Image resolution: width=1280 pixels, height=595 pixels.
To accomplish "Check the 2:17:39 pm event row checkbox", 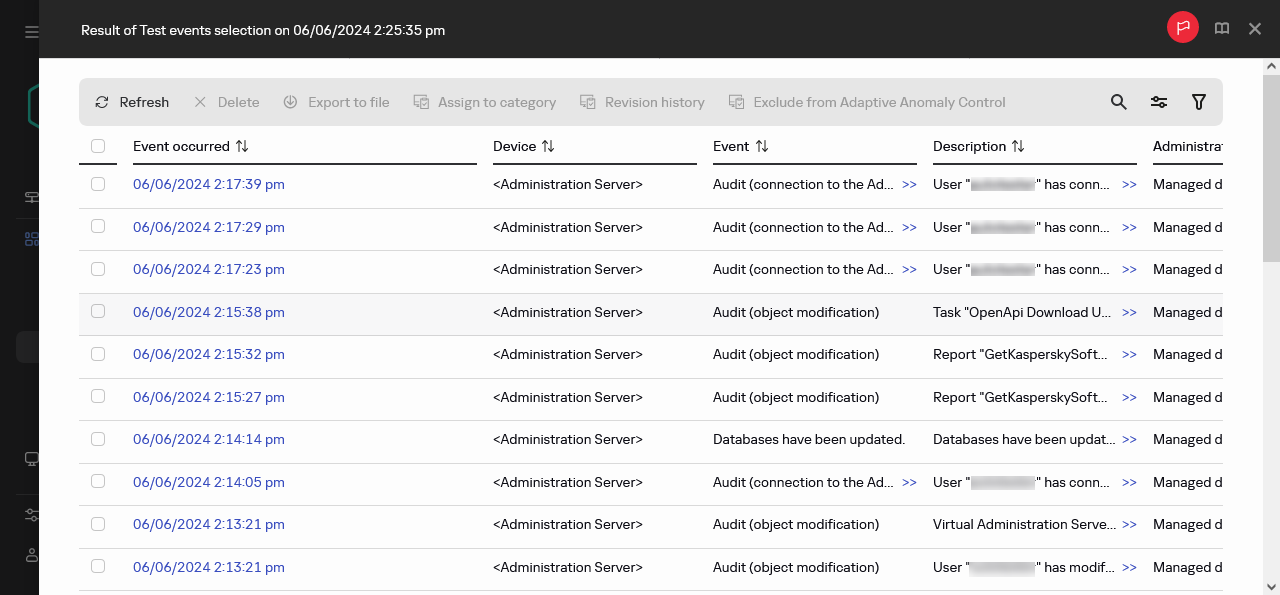I will pos(98,184).
